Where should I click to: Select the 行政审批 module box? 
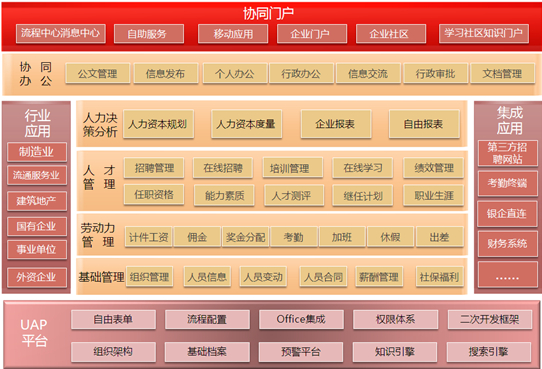[x=435, y=74]
